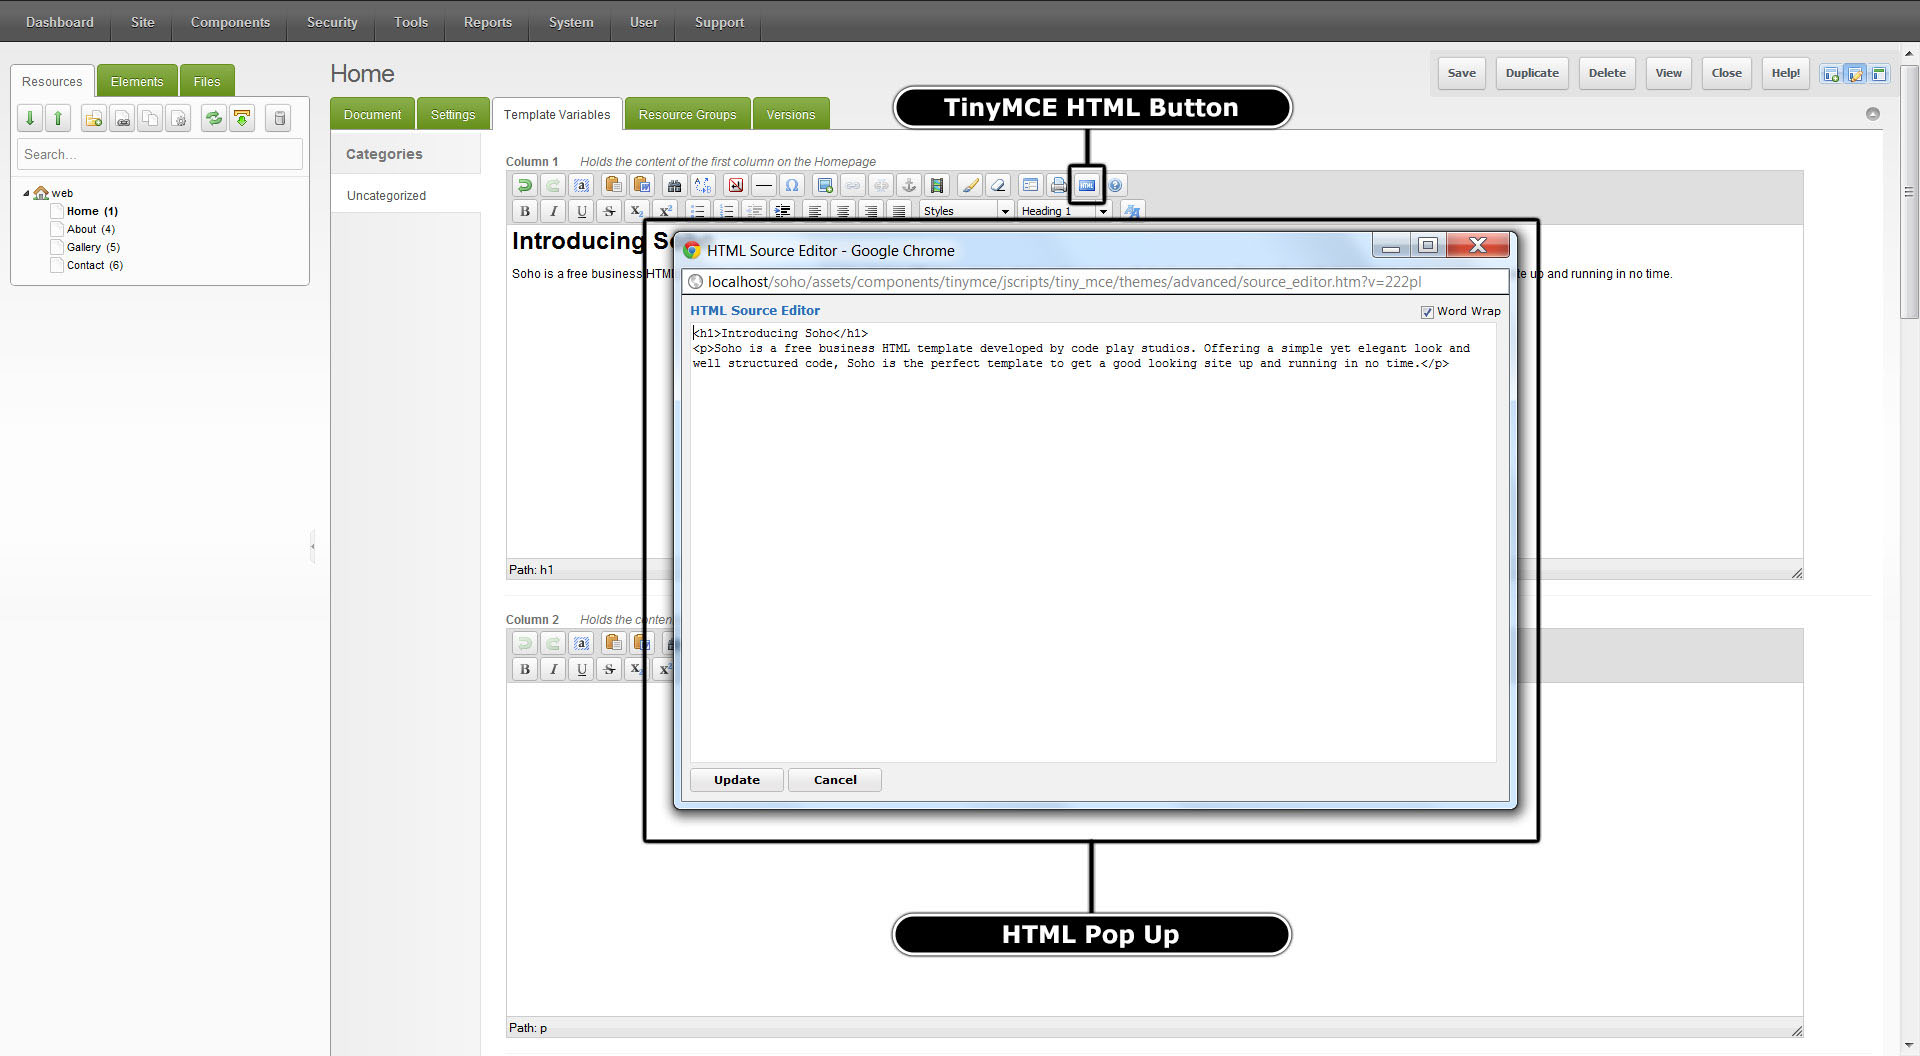The width and height of the screenshot is (1920, 1056).
Task: Open Find binoculars icon in Column 1 toolbar
Action: pyautogui.click(x=674, y=185)
